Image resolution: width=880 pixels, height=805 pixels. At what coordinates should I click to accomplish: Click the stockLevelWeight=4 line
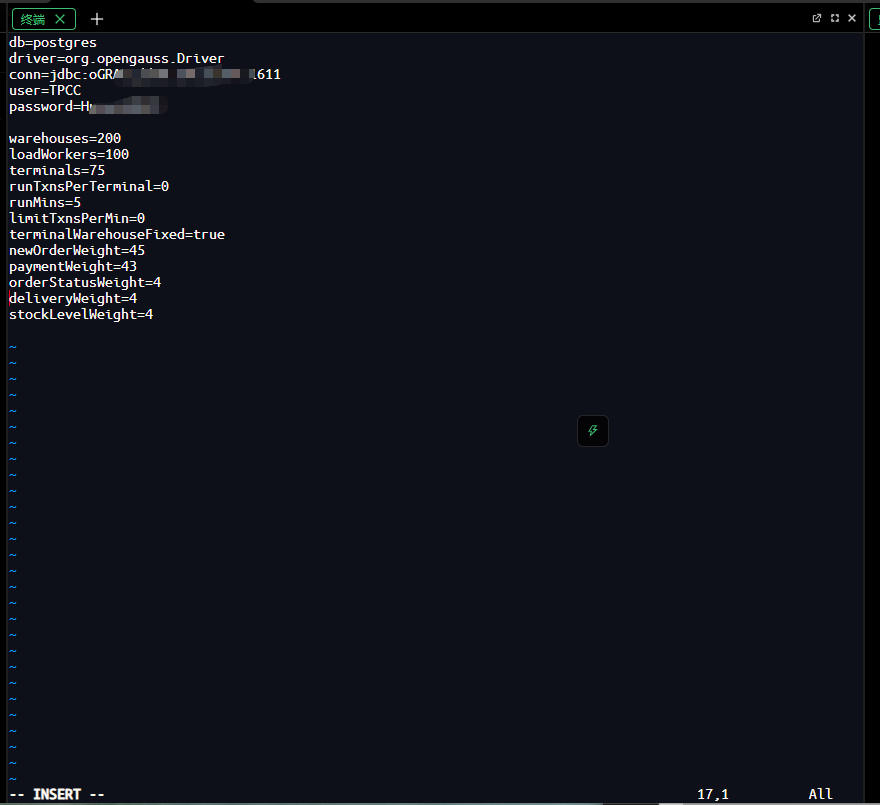tap(81, 314)
